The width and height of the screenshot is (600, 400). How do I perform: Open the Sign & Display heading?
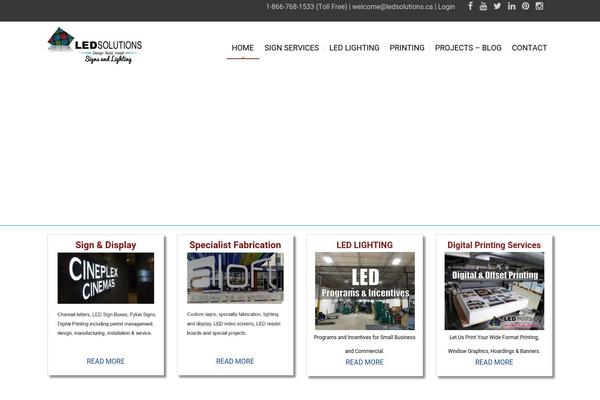tap(106, 245)
